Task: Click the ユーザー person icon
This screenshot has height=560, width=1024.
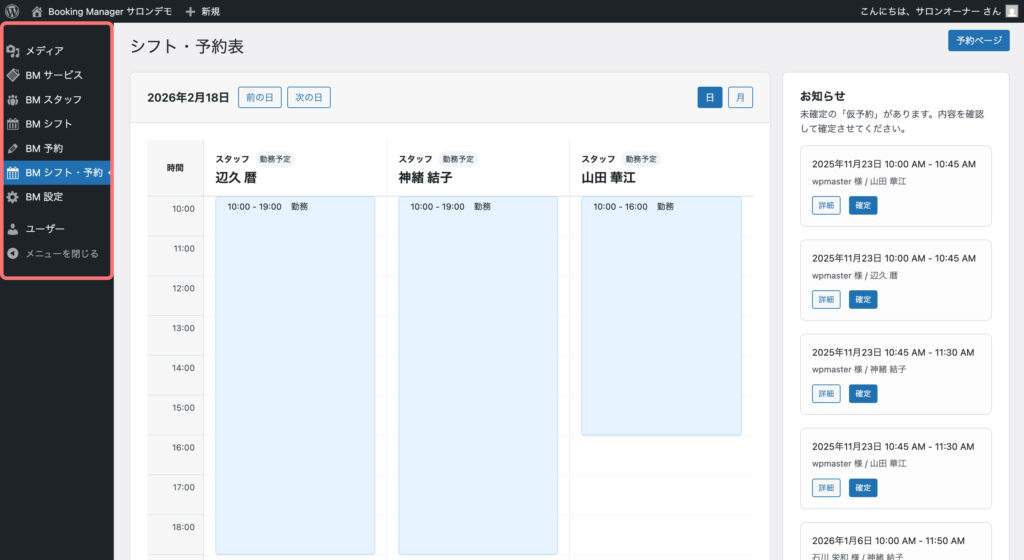Action: pyautogui.click(x=13, y=229)
